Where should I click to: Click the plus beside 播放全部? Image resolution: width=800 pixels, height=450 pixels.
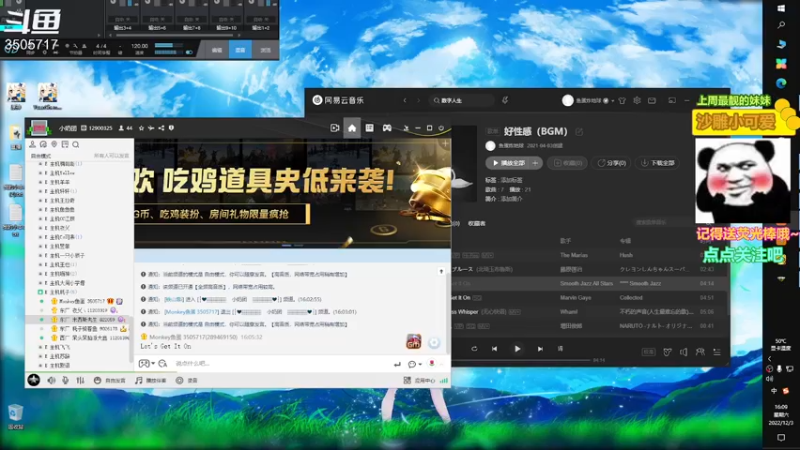[536, 163]
